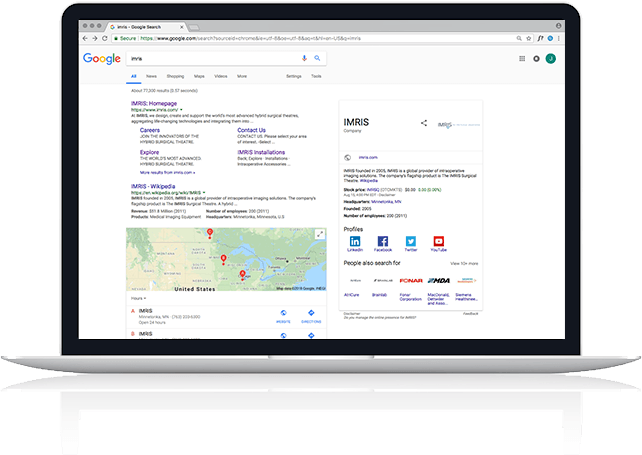Visit imris.com from knowledge panel
Viewport: 642px width, 455px height.
(x=368, y=158)
